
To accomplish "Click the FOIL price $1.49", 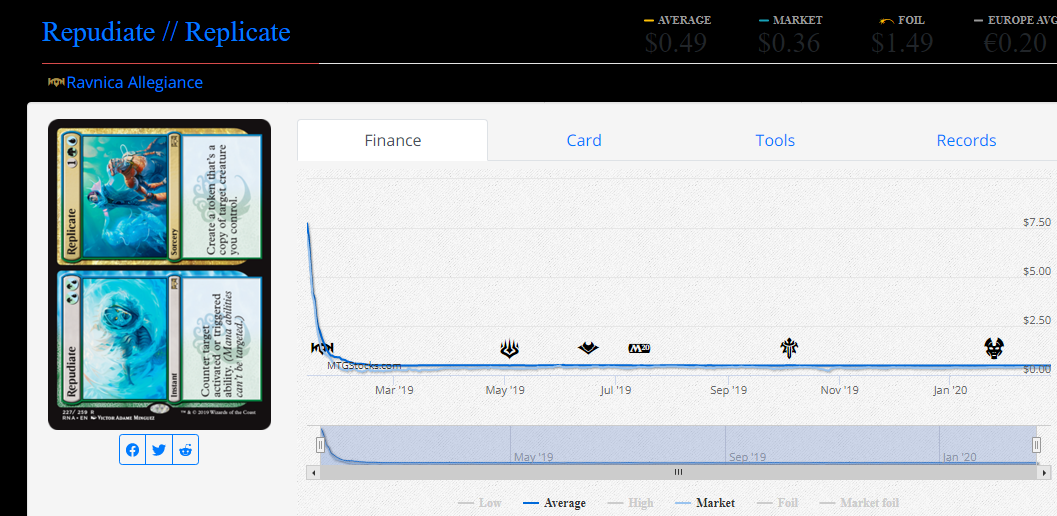I will (902, 42).
